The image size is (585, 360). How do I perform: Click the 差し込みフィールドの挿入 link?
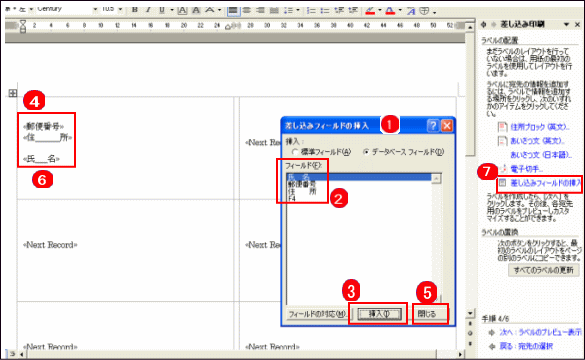tap(545, 183)
